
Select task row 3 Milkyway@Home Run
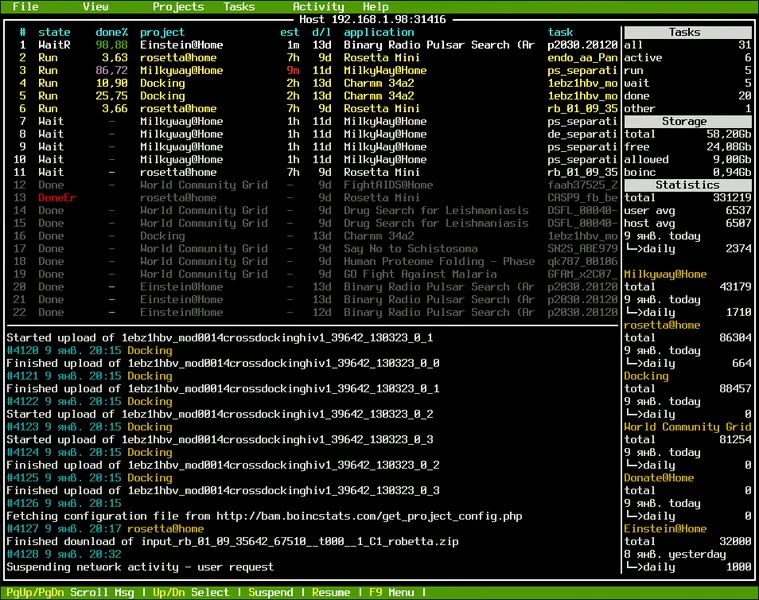312,70
